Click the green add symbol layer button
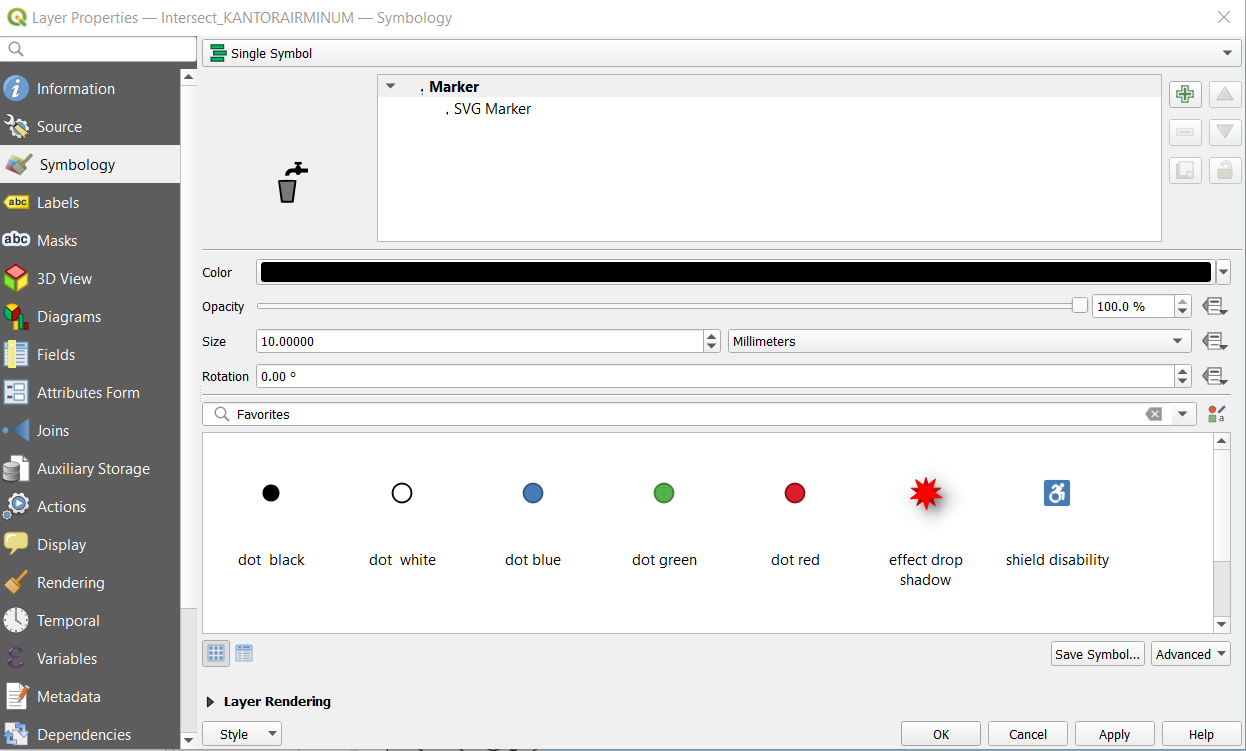This screenshot has height=751, width=1246. point(1185,95)
